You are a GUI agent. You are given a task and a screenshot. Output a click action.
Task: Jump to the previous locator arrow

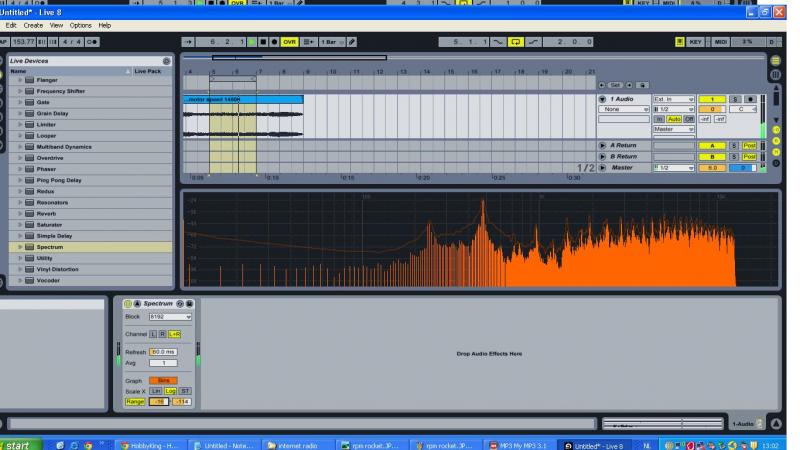tap(602, 85)
